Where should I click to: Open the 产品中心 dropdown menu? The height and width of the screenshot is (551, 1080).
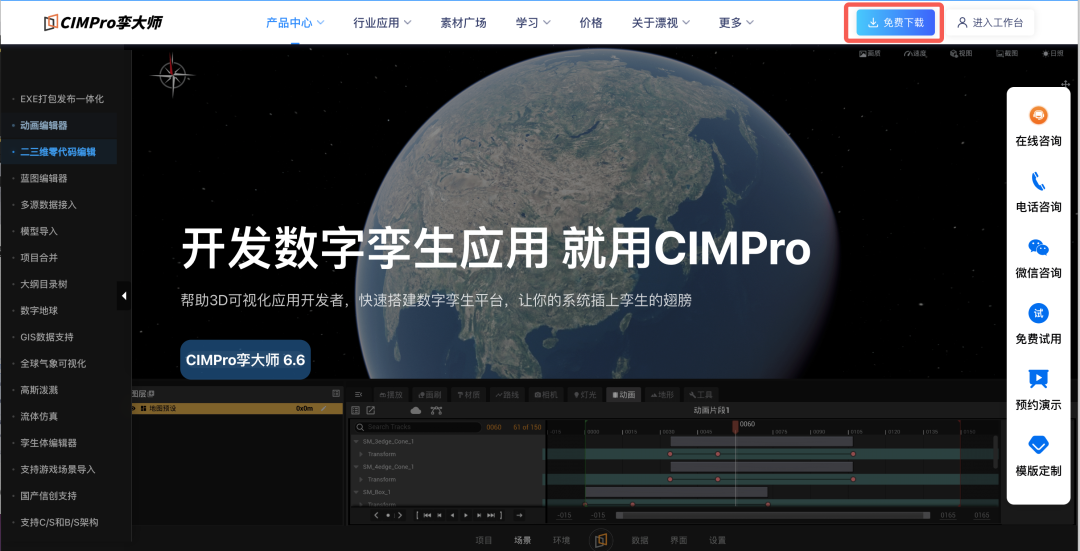click(295, 23)
